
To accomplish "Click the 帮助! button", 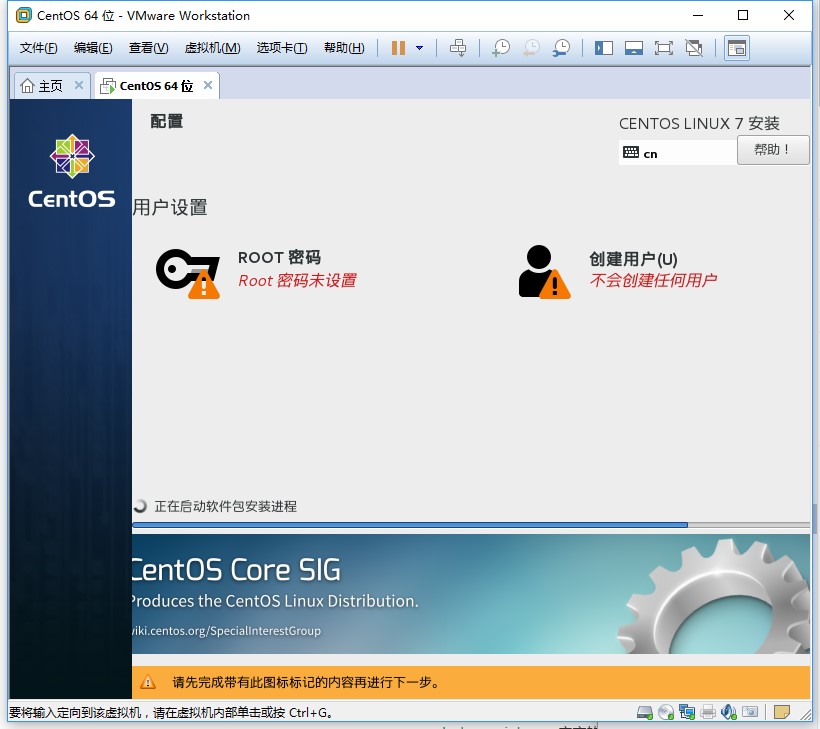I will tap(772, 150).
